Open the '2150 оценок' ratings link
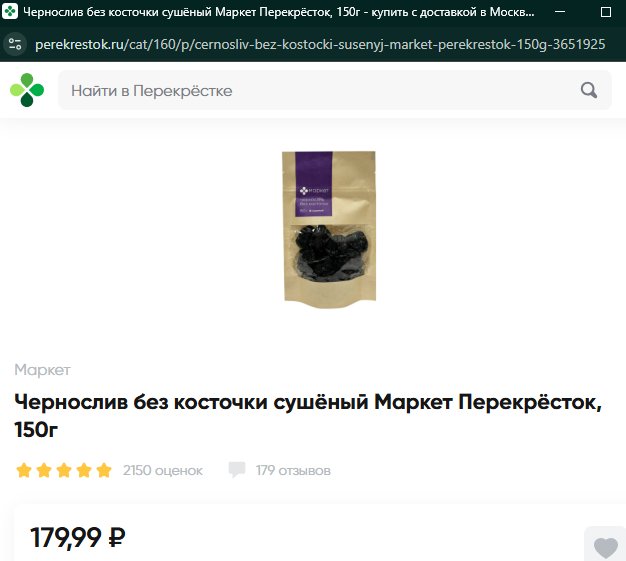This screenshot has width=626, height=561. pyautogui.click(x=163, y=470)
